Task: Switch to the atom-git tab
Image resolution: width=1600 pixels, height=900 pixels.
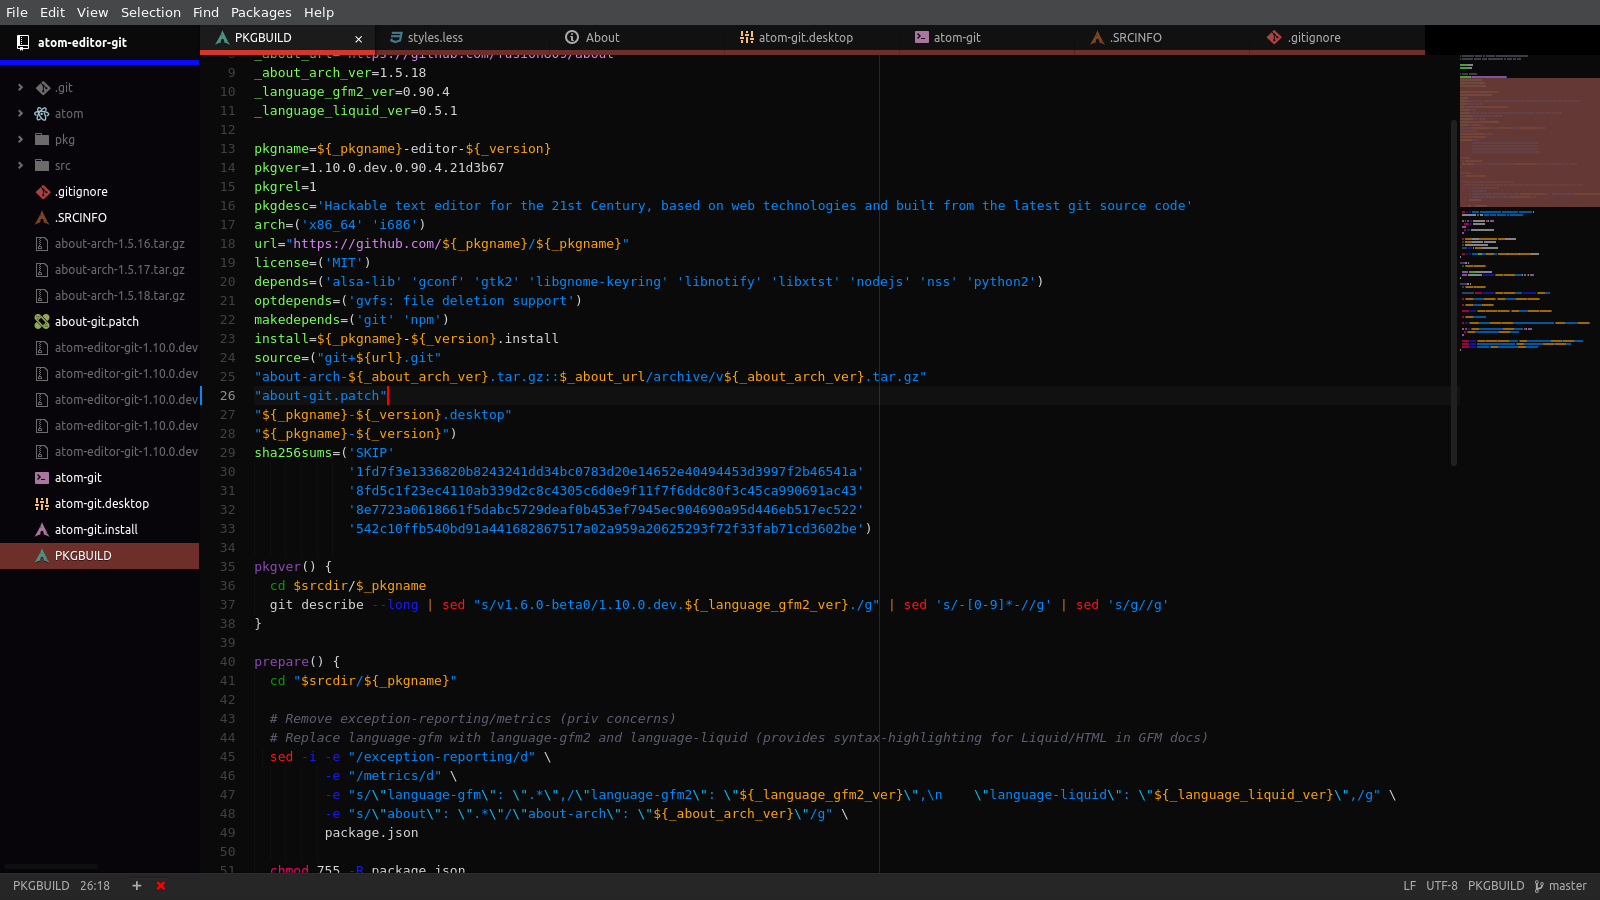Action: tap(987, 38)
